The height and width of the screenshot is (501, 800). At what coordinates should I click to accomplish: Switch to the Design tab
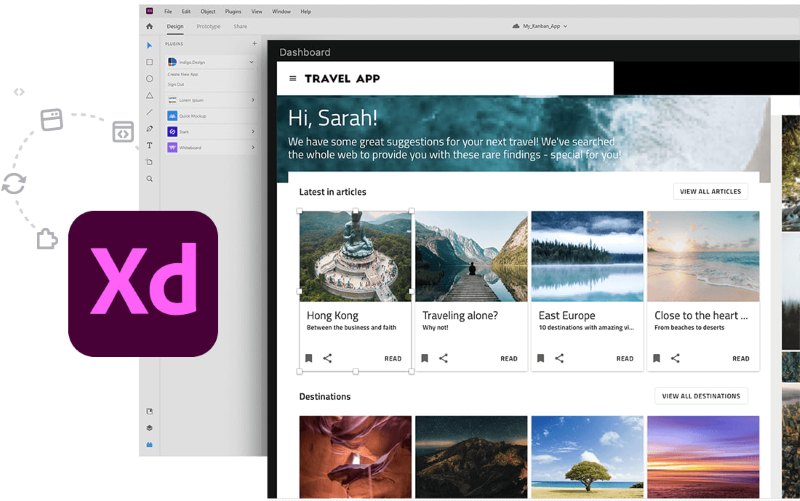[x=175, y=27]
